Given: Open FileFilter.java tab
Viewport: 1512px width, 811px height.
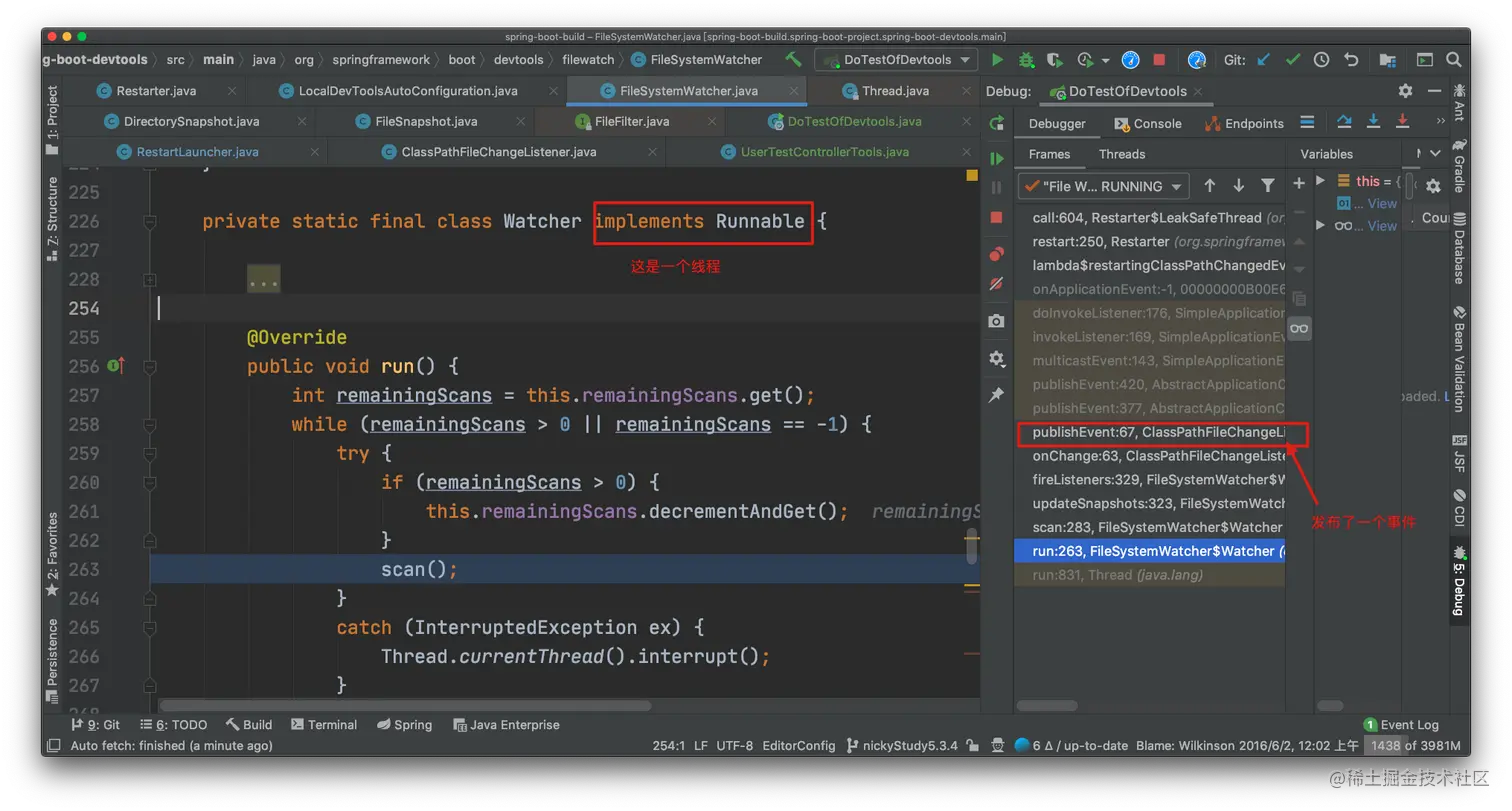Looking at the screenshot, I should pos(632,122).
